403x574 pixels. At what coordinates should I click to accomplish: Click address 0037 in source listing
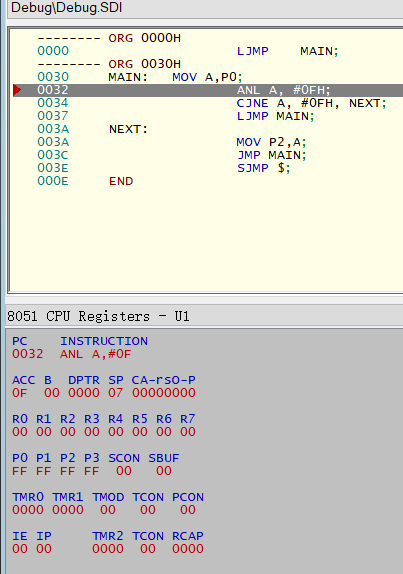click(x=53, y=116)
